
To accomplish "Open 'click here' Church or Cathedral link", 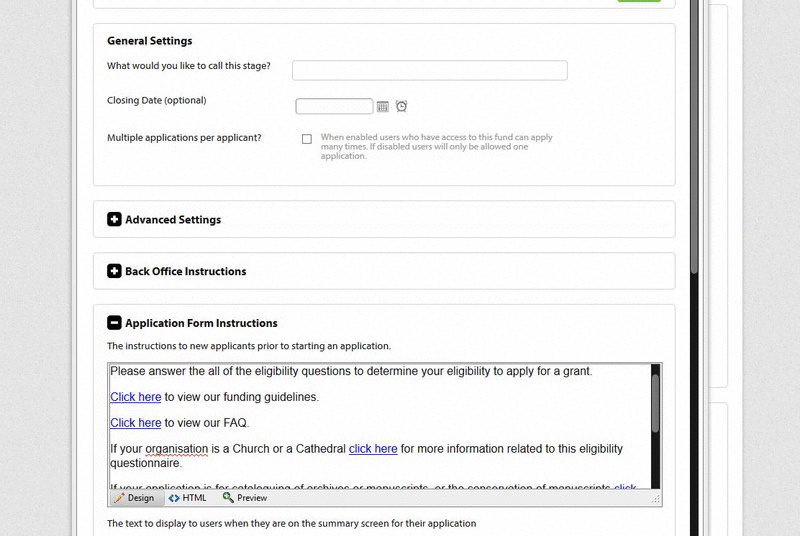I will tap(373, 449).
